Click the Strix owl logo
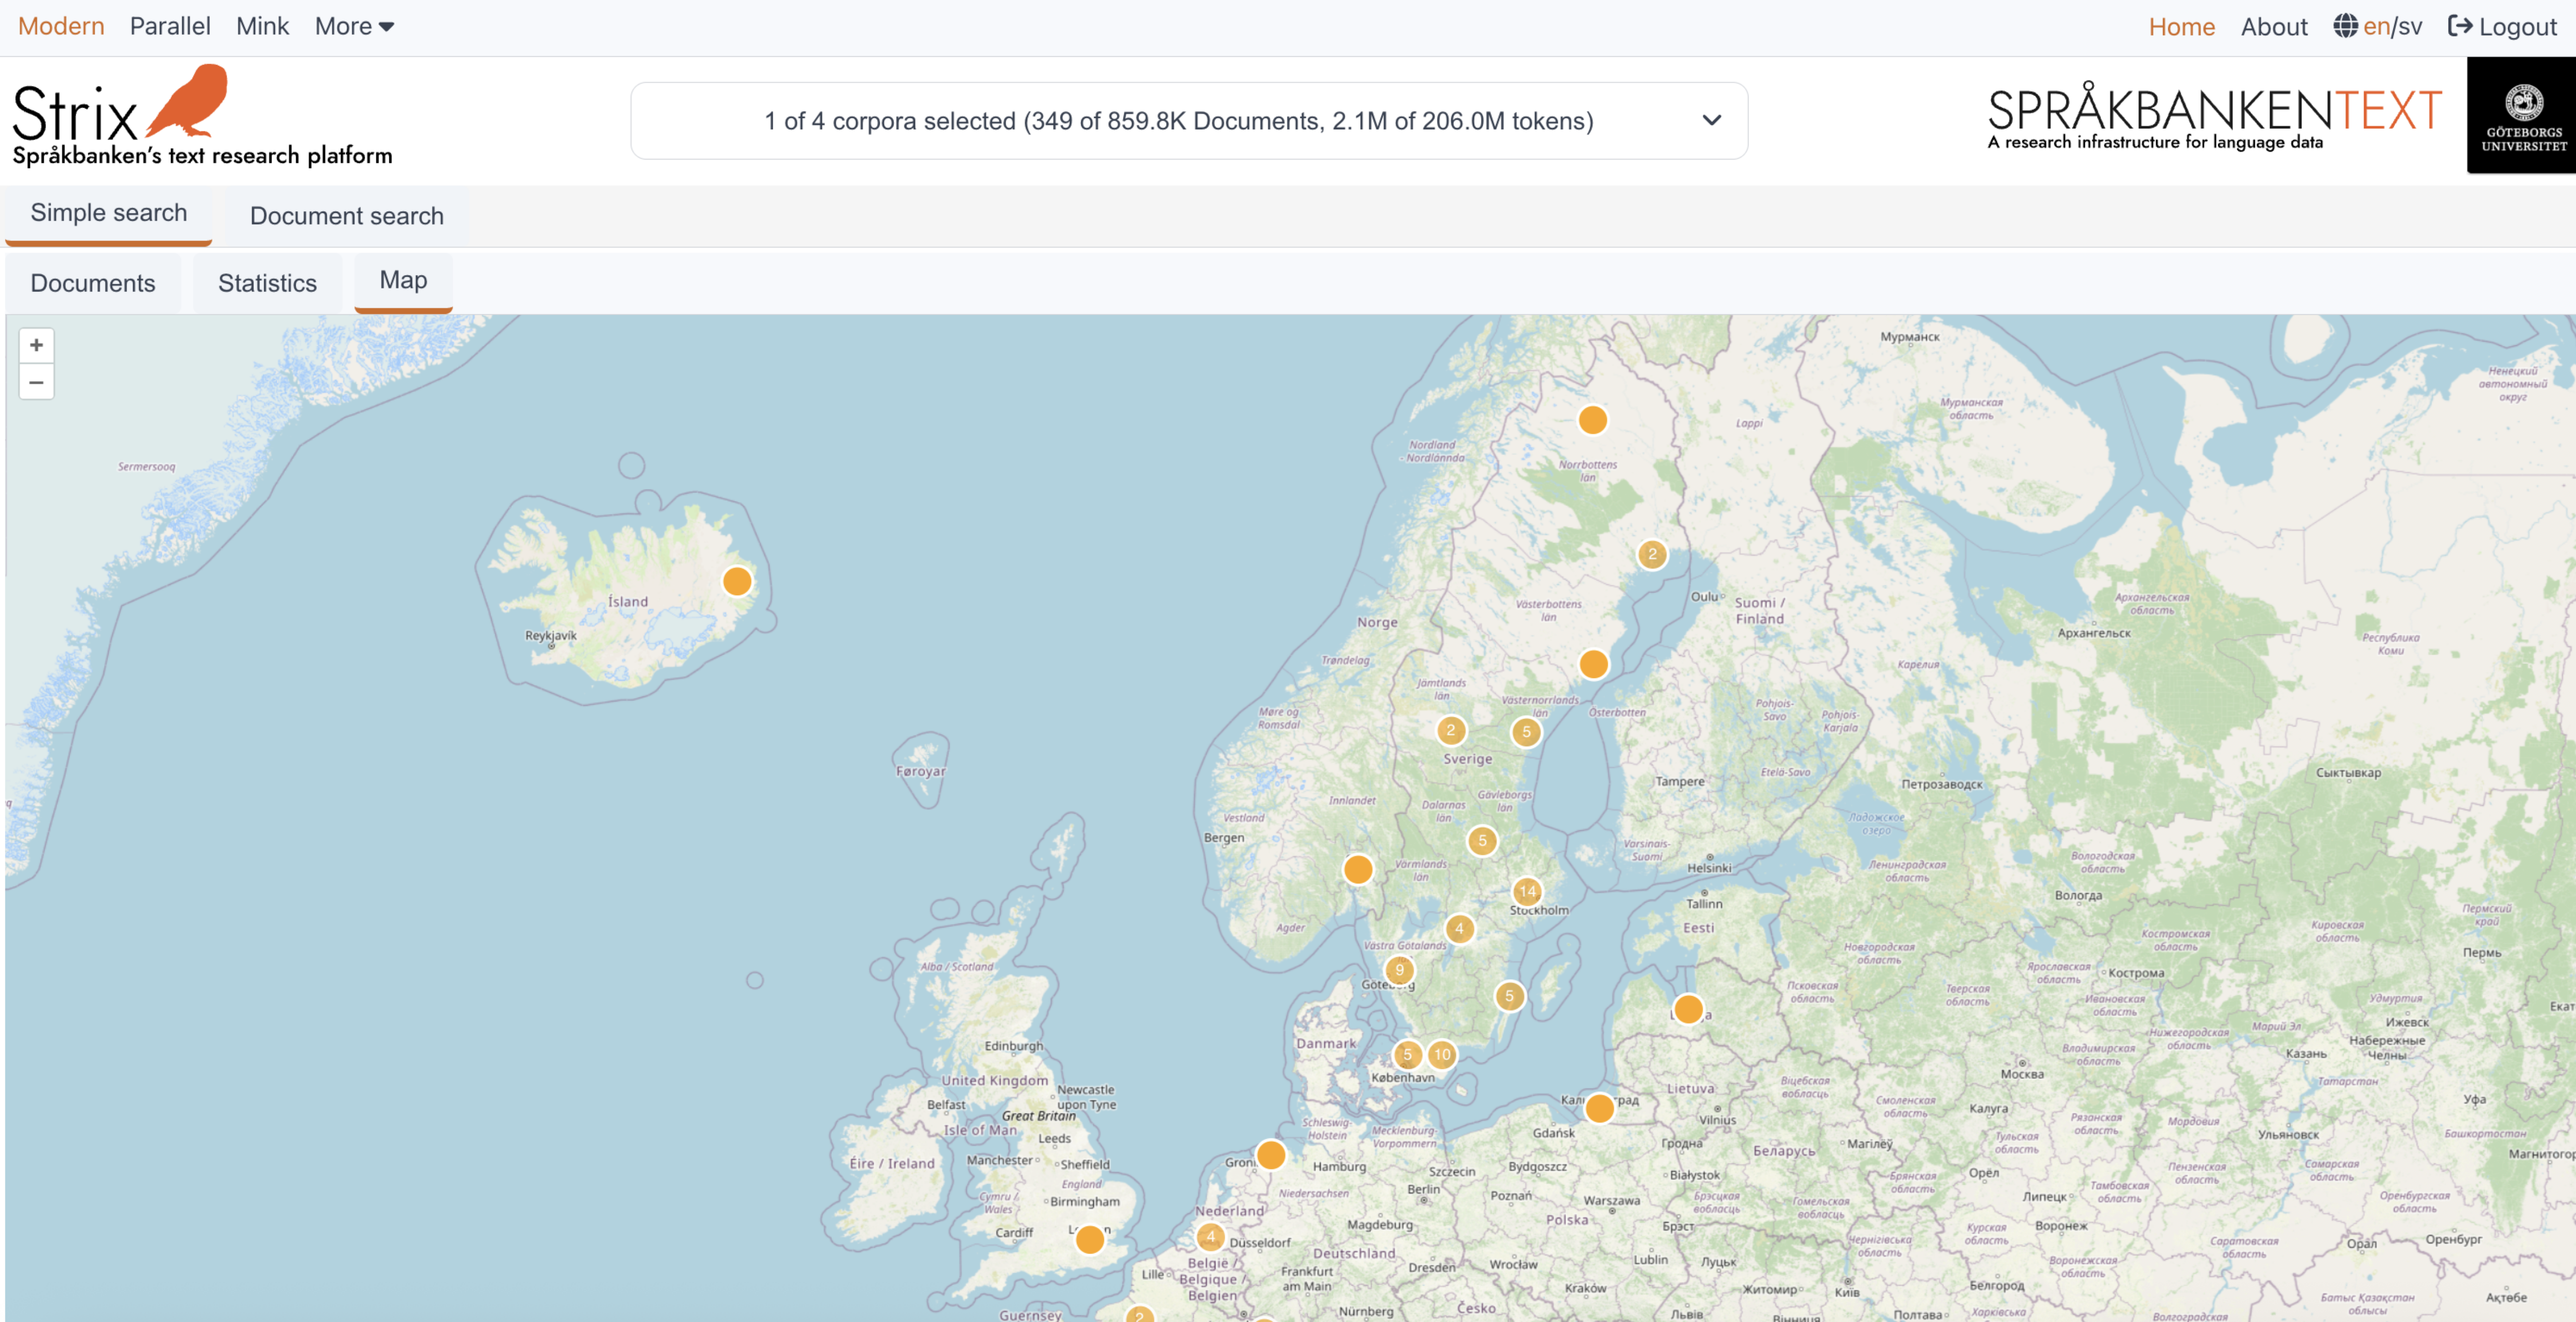Viewport: 2576px width, 1322px height. [188, 101]
